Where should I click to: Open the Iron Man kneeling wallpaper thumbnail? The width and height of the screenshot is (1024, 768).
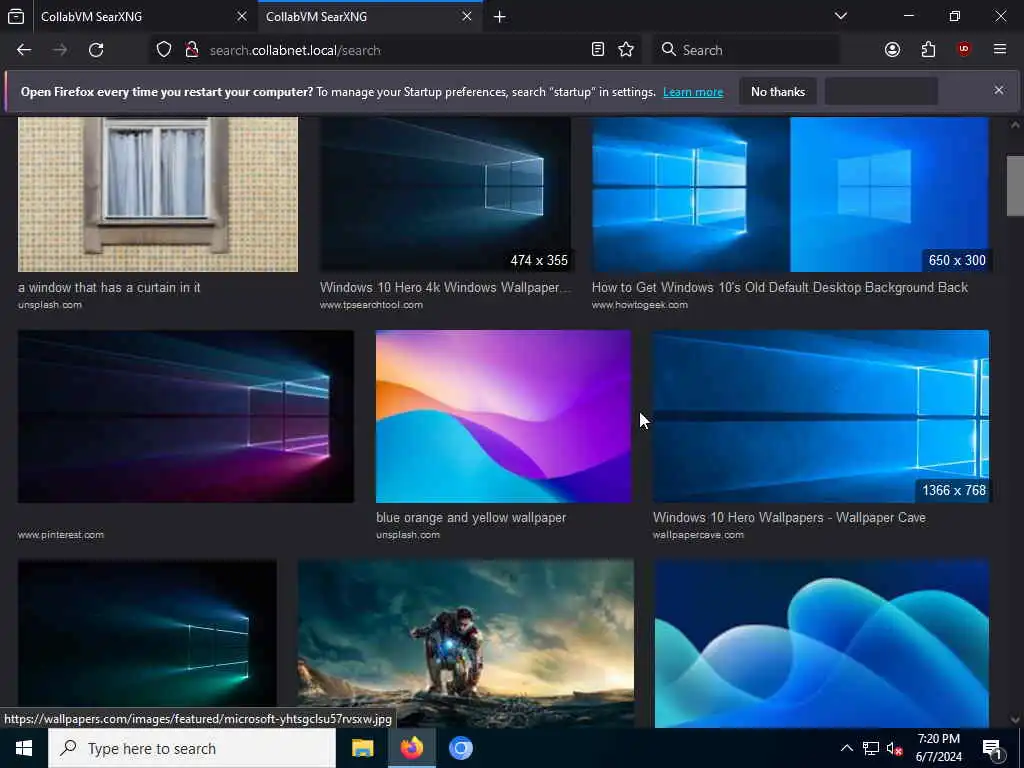pos(466,643)
